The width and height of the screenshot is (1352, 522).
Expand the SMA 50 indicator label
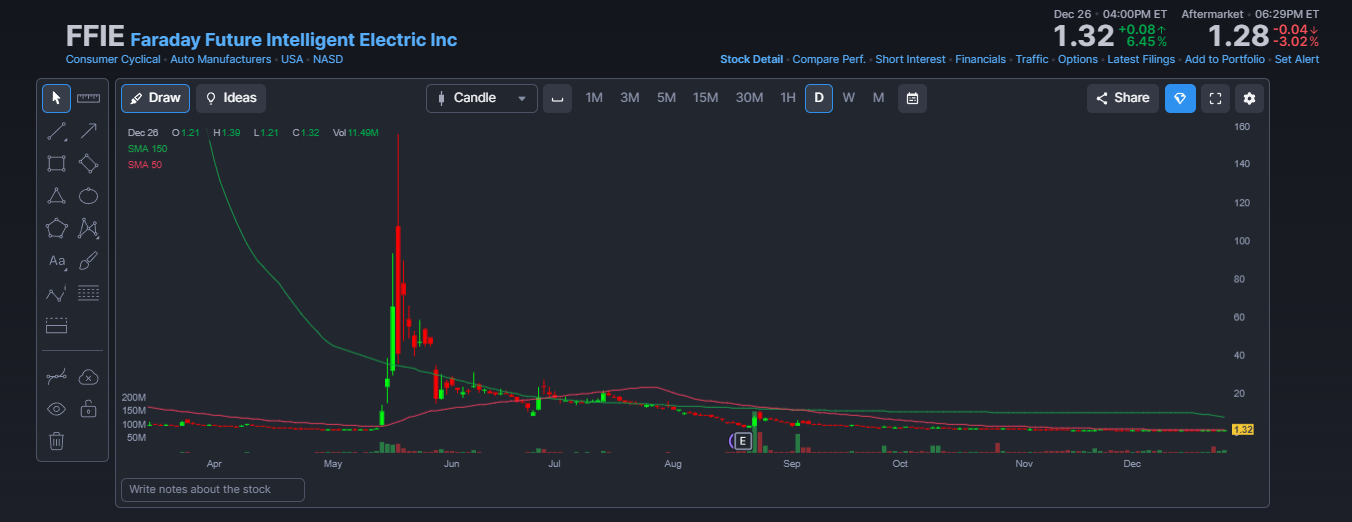[x=145, y=165]
